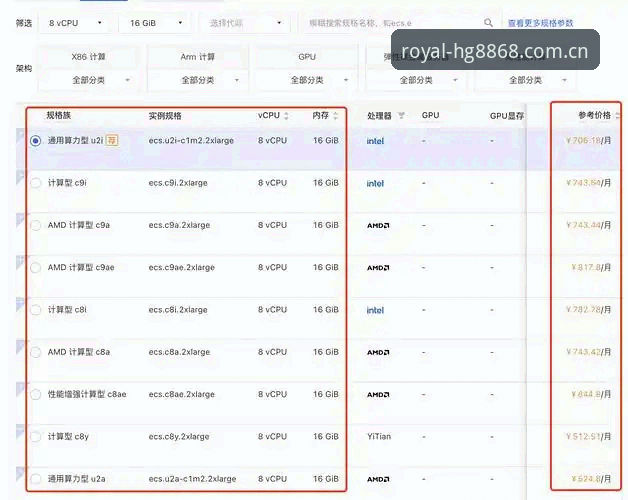This screenshot has width=628, height=500.
Task: Expand the last architecture 全部分类 dropdown
Action: tap(525, 80)
